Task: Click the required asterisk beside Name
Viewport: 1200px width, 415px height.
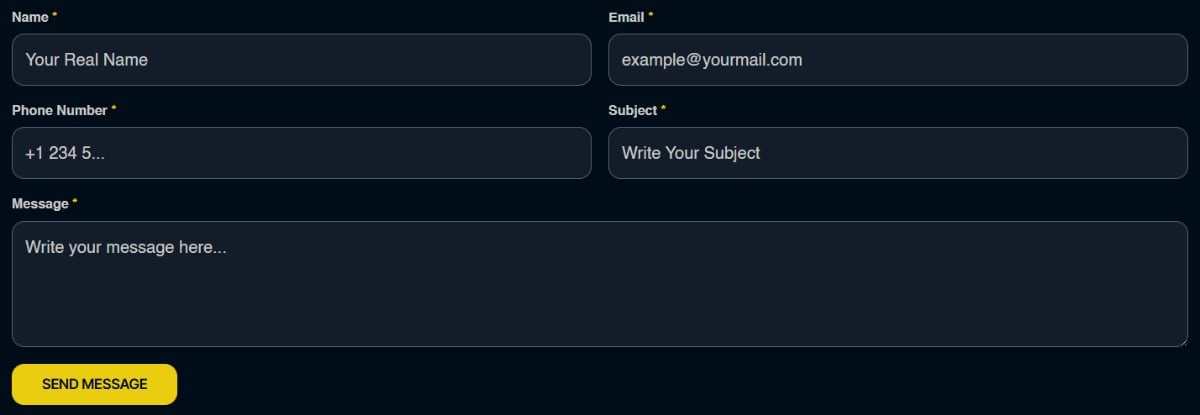Action: click(x=54, y=15)
